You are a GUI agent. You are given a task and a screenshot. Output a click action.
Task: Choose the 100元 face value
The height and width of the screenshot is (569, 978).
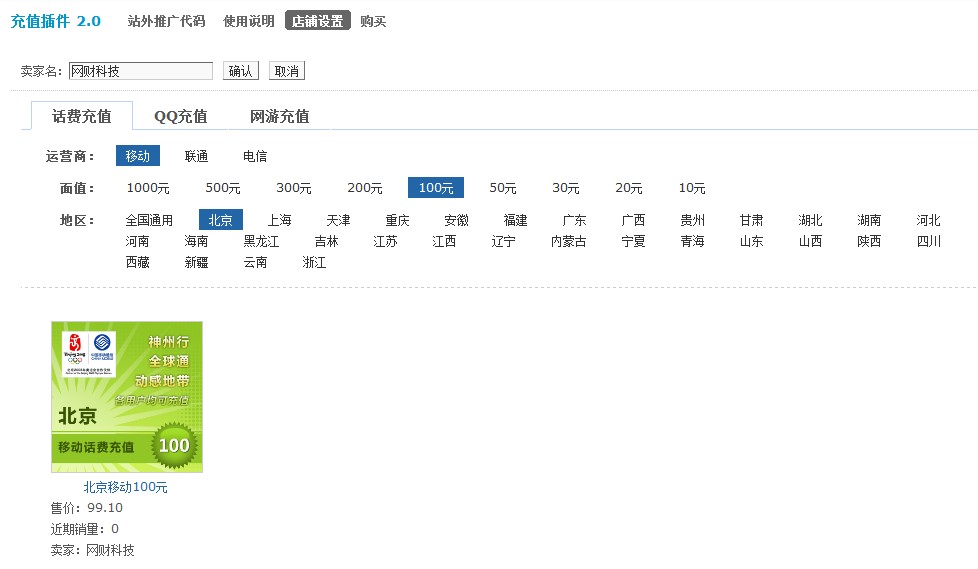coord(436,187)
